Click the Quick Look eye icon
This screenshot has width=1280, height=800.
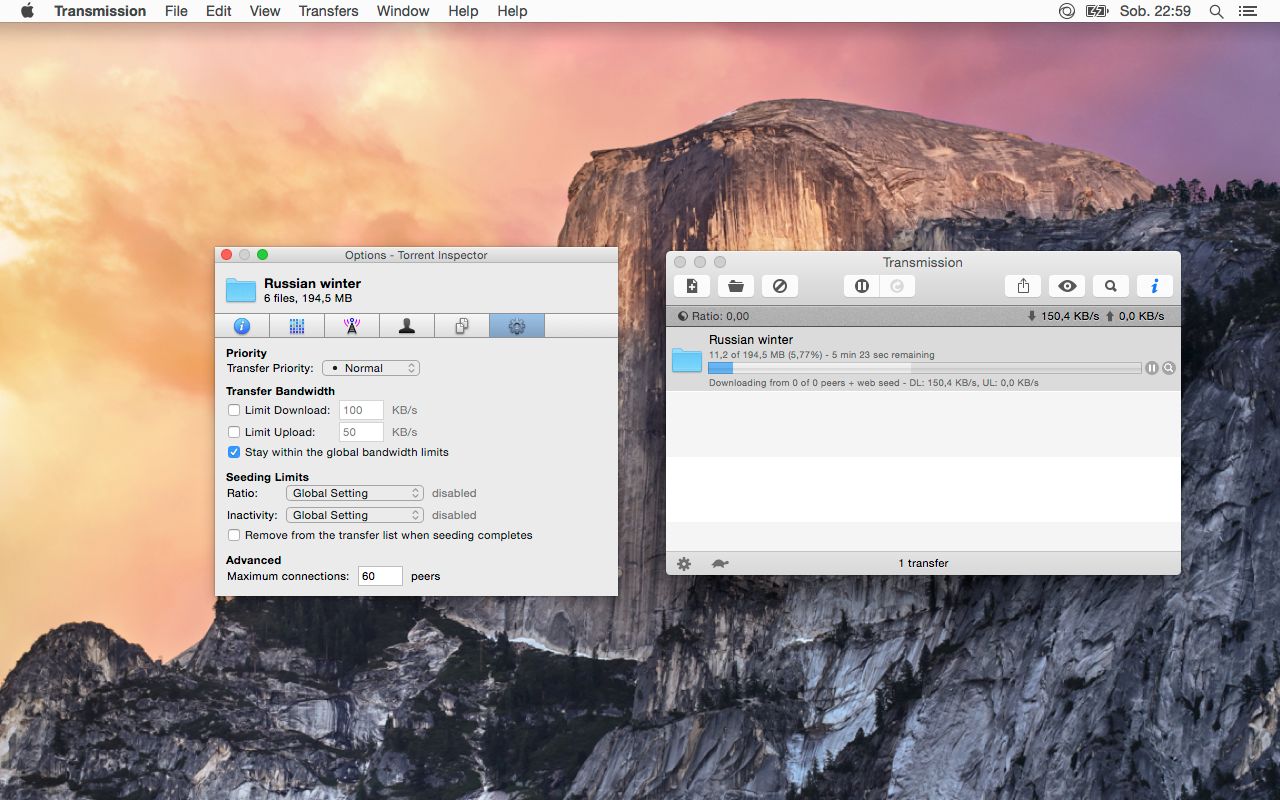point(1067,286)
